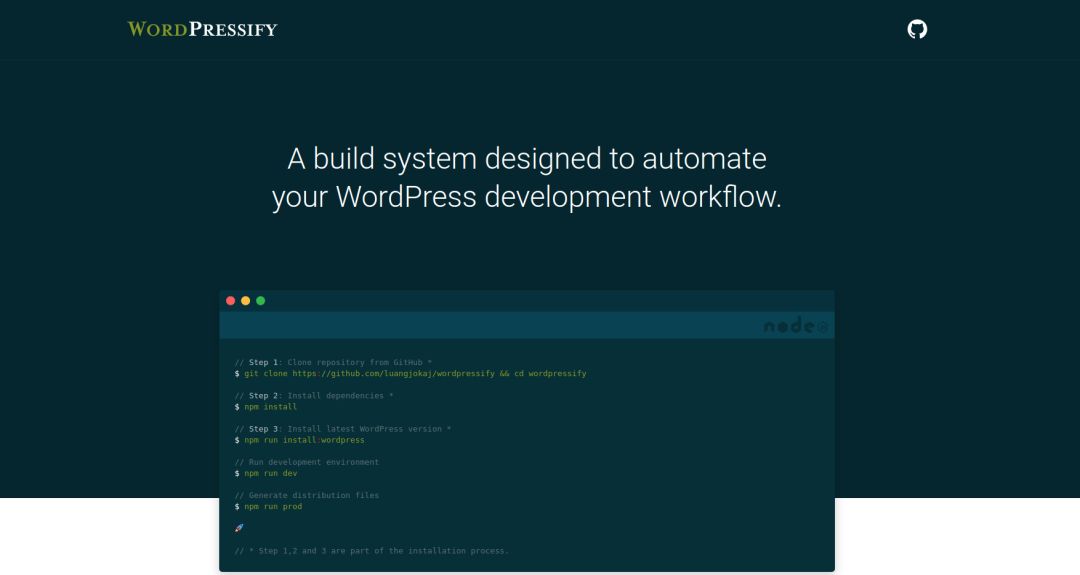Open the GitHub repository icon
Screen dimensions: 1080x575
[x=917, y=29]
